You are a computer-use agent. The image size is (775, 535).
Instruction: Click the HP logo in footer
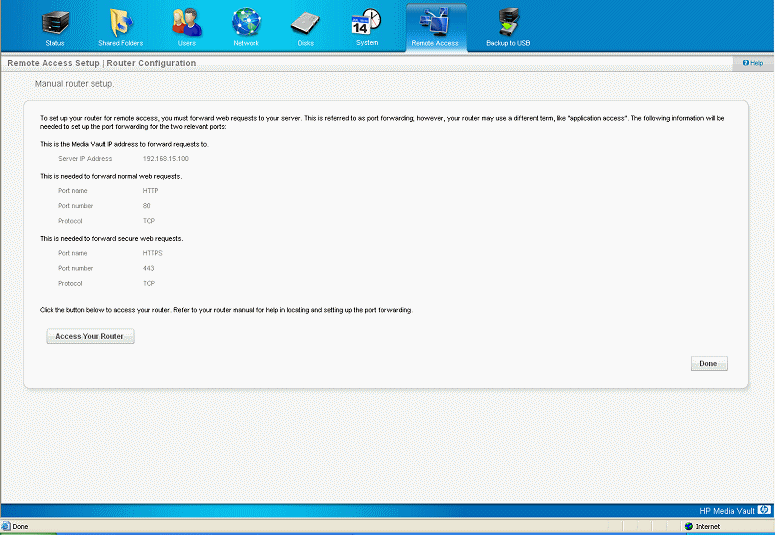(x=764, y=510)
